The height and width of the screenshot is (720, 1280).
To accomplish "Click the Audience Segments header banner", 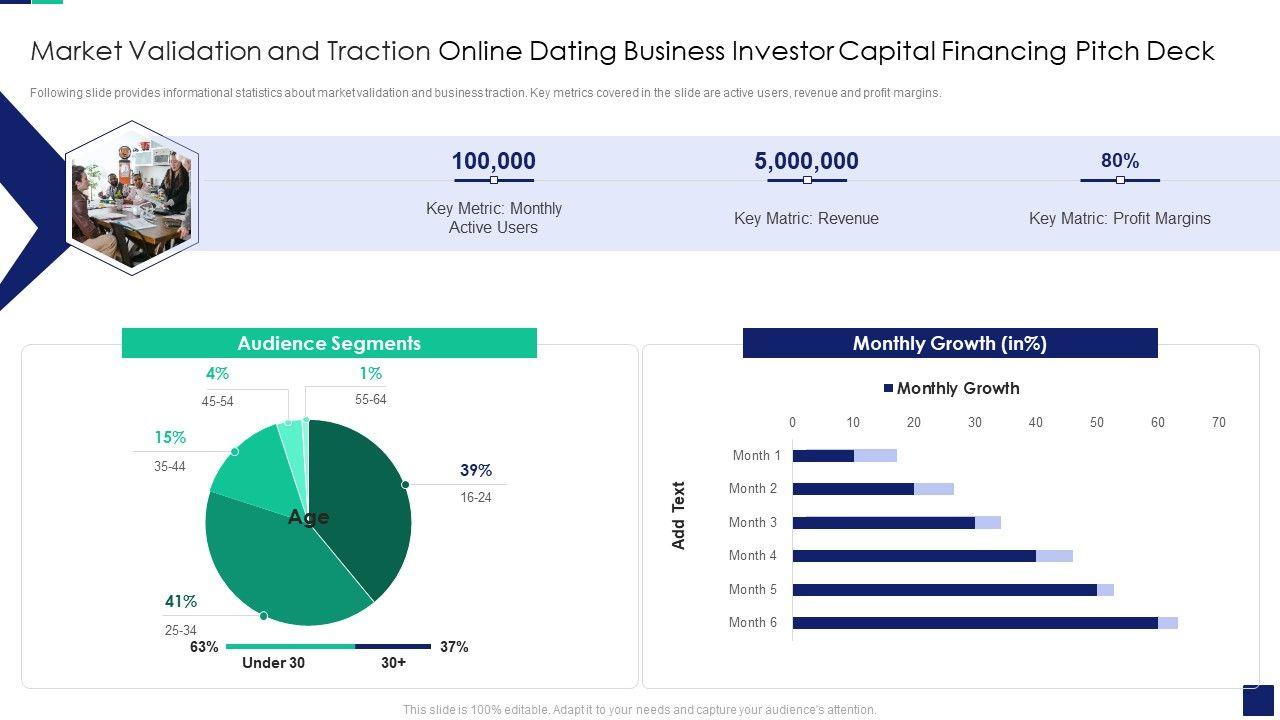I will [x=329, y=343].
